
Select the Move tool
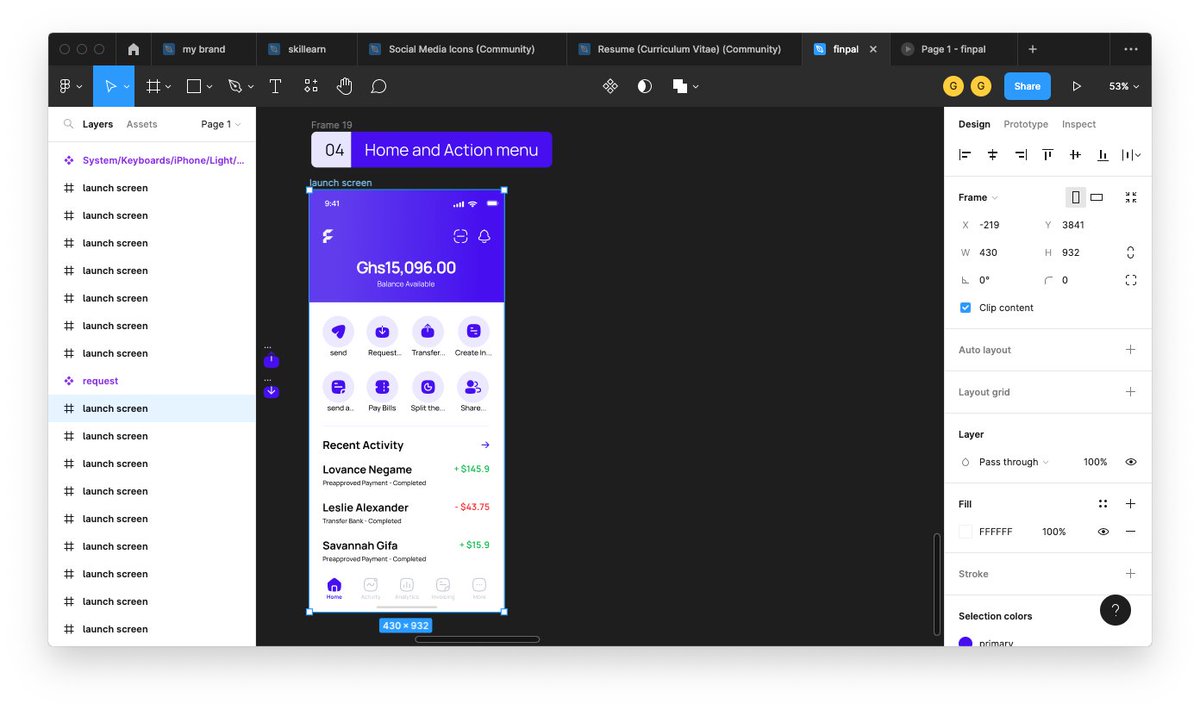[x=113, y=86]
